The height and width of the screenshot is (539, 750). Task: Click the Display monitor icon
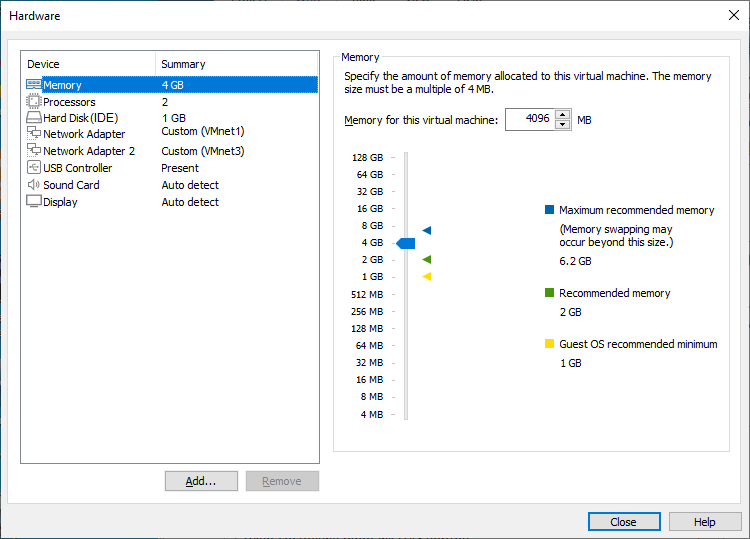[34, 202]
